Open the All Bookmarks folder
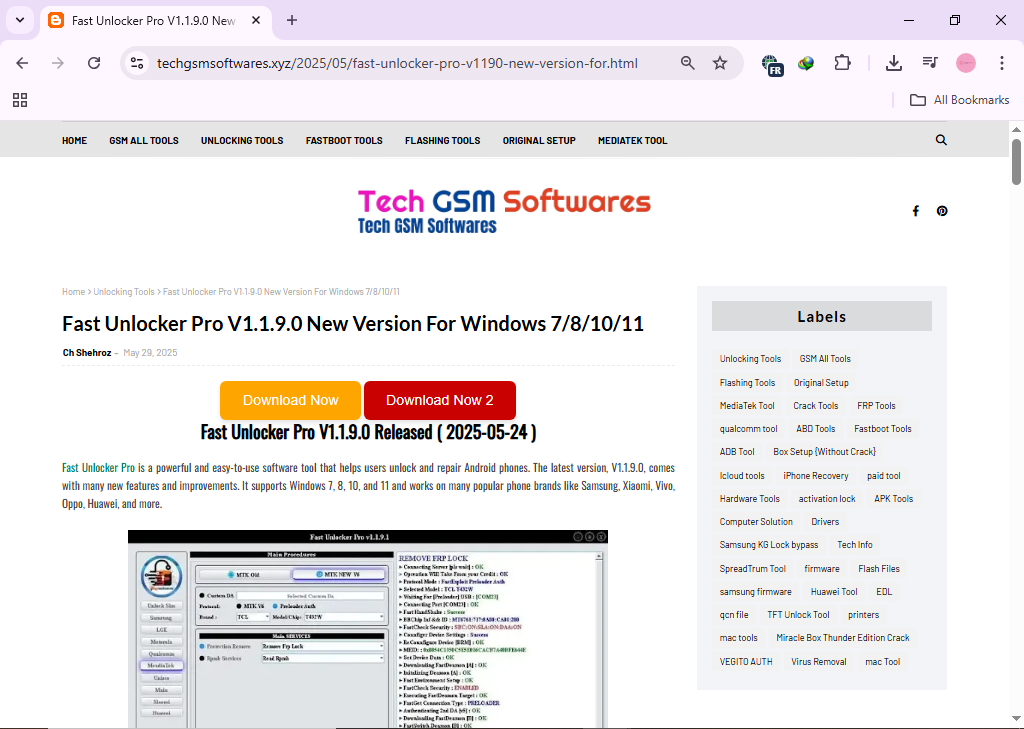The height and width of the screenshot is (729, 1024). click(959, 100)
